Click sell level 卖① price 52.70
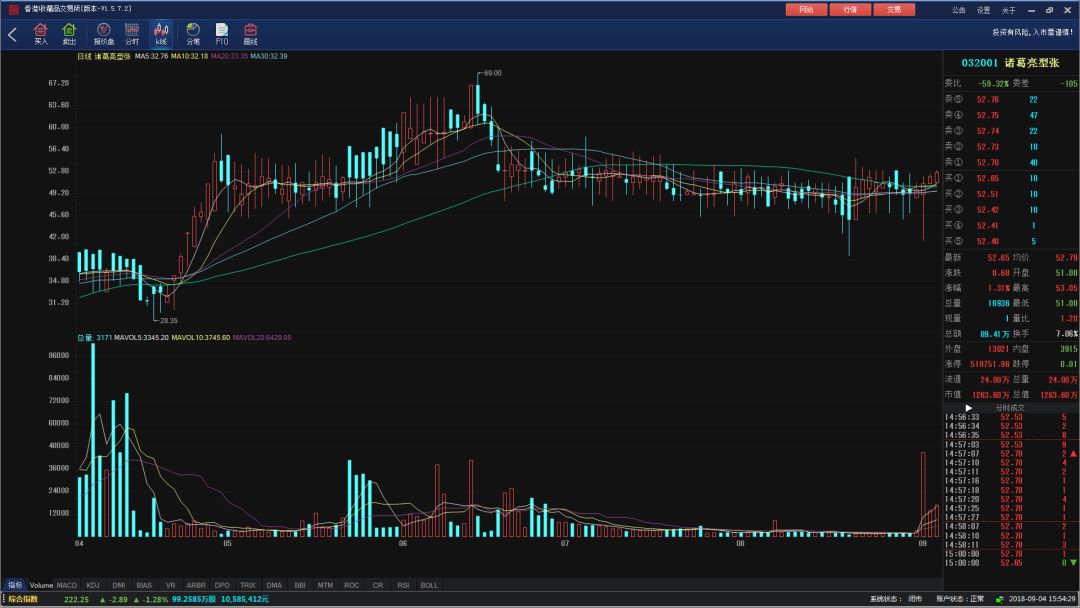This screenshot has width=1080, height=608. click(988, 163)
